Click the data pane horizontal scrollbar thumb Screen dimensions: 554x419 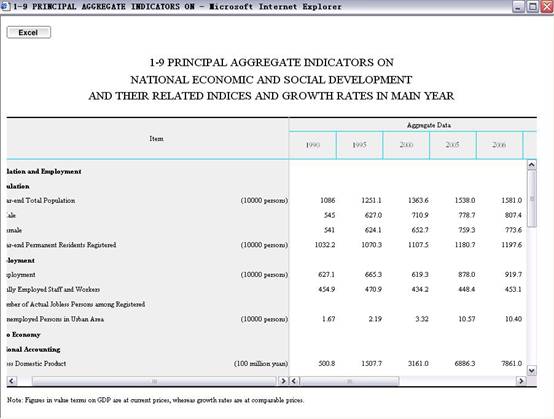349,381
